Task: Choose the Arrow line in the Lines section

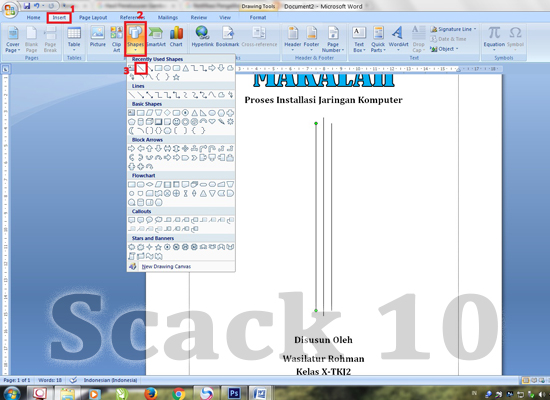Action: (141, 95)
